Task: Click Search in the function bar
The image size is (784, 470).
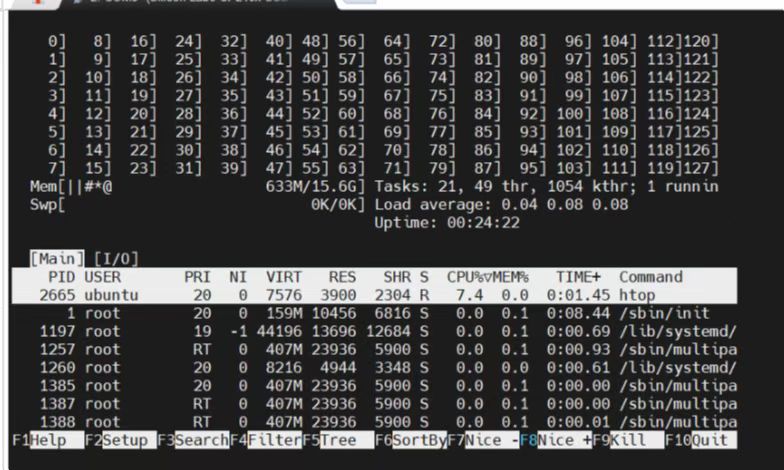Action: 202,440
